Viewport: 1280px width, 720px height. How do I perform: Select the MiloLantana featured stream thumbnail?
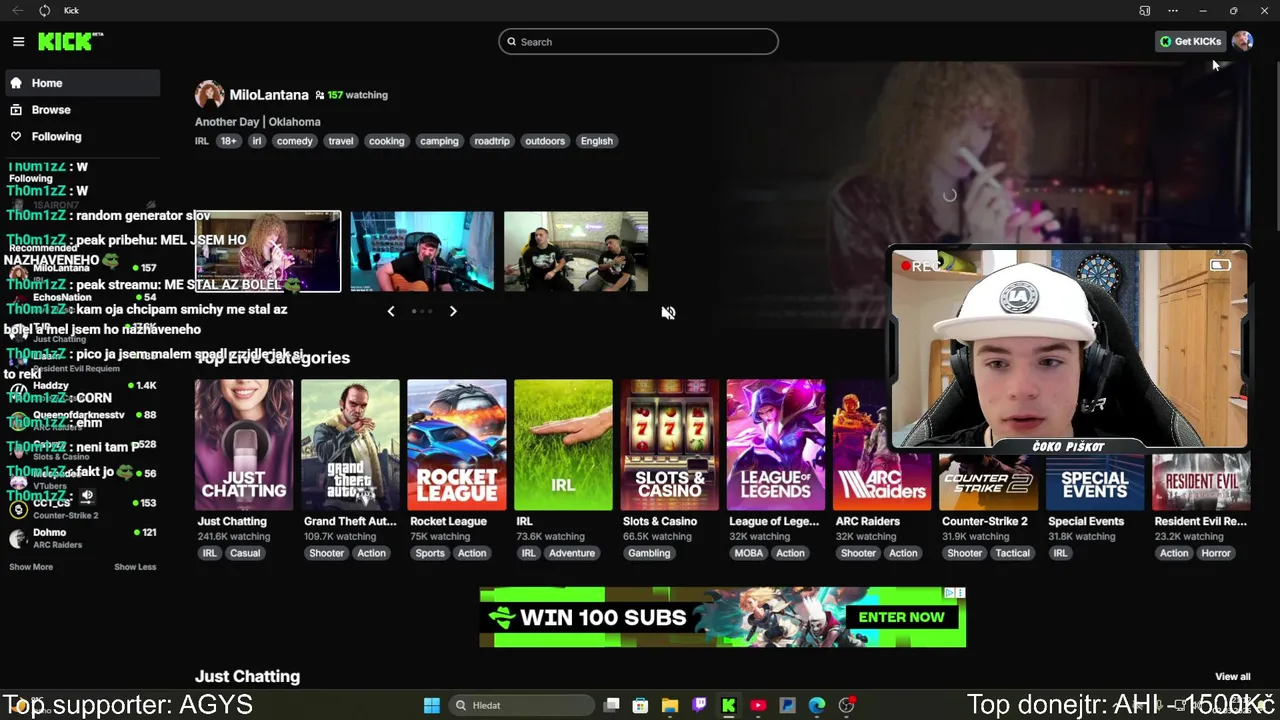click(268, 251)
